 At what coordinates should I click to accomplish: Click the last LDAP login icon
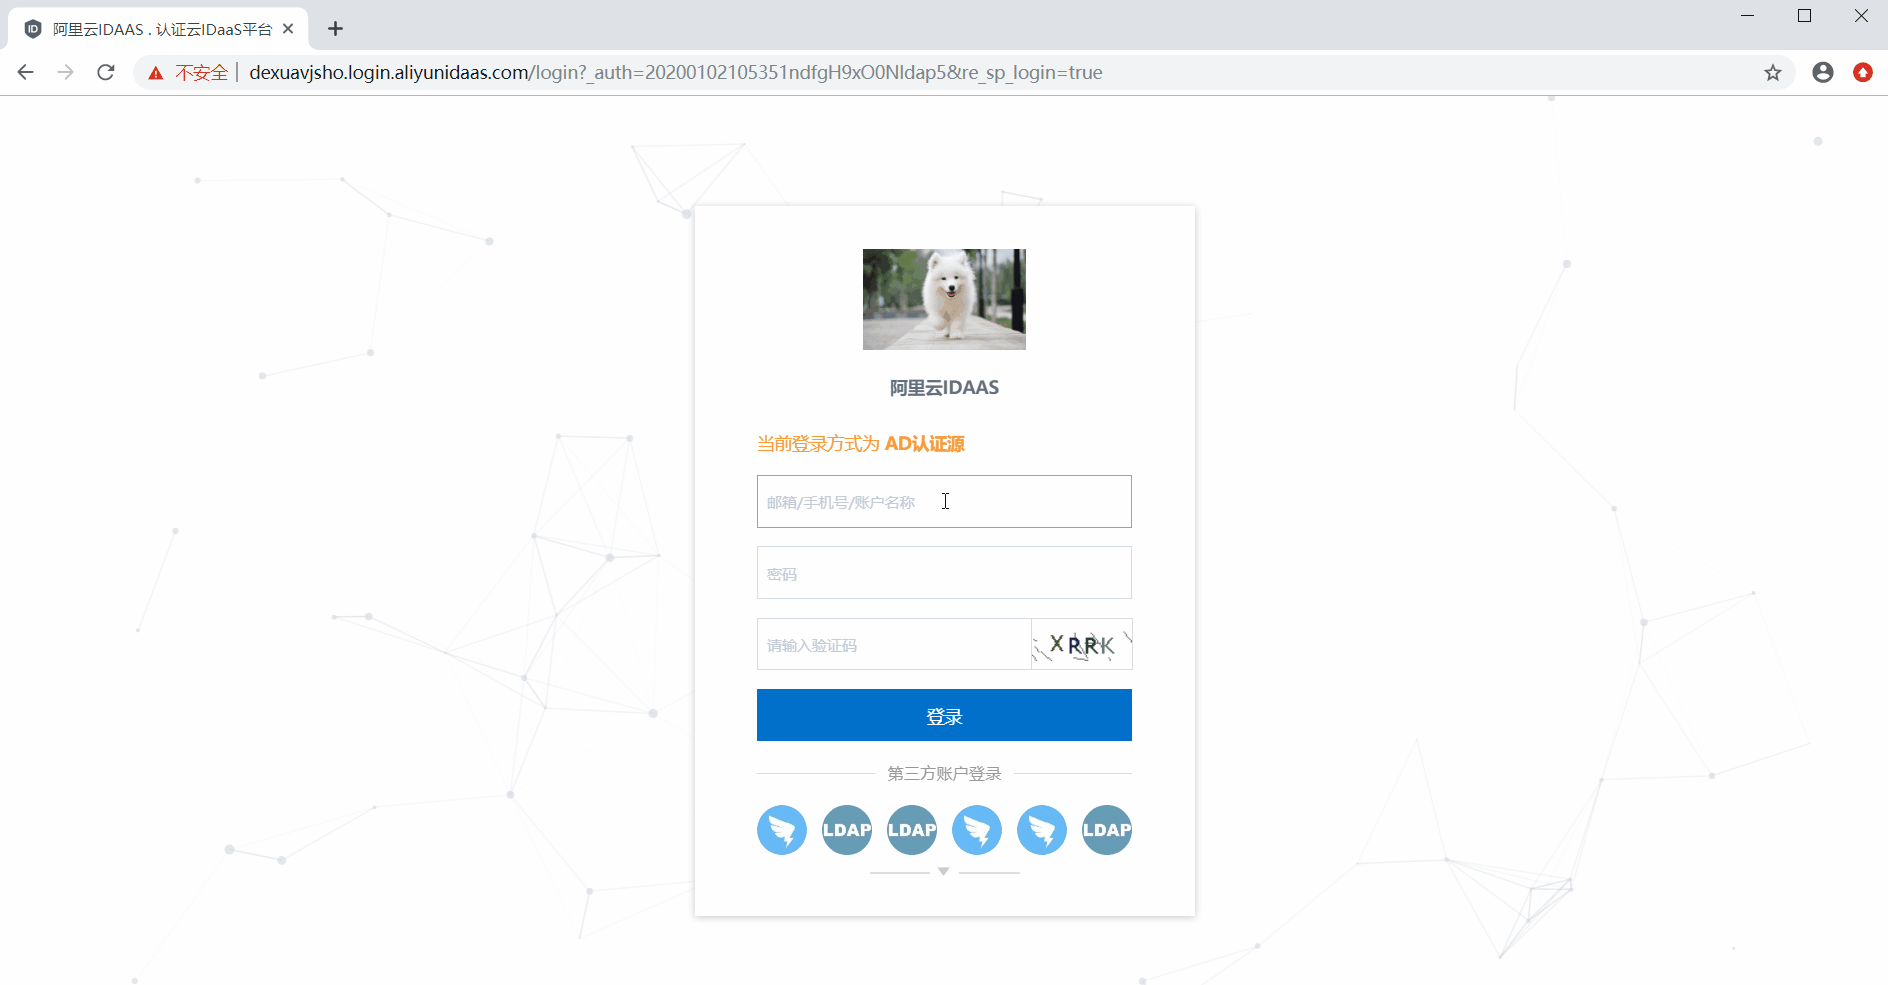point(1107,830)
